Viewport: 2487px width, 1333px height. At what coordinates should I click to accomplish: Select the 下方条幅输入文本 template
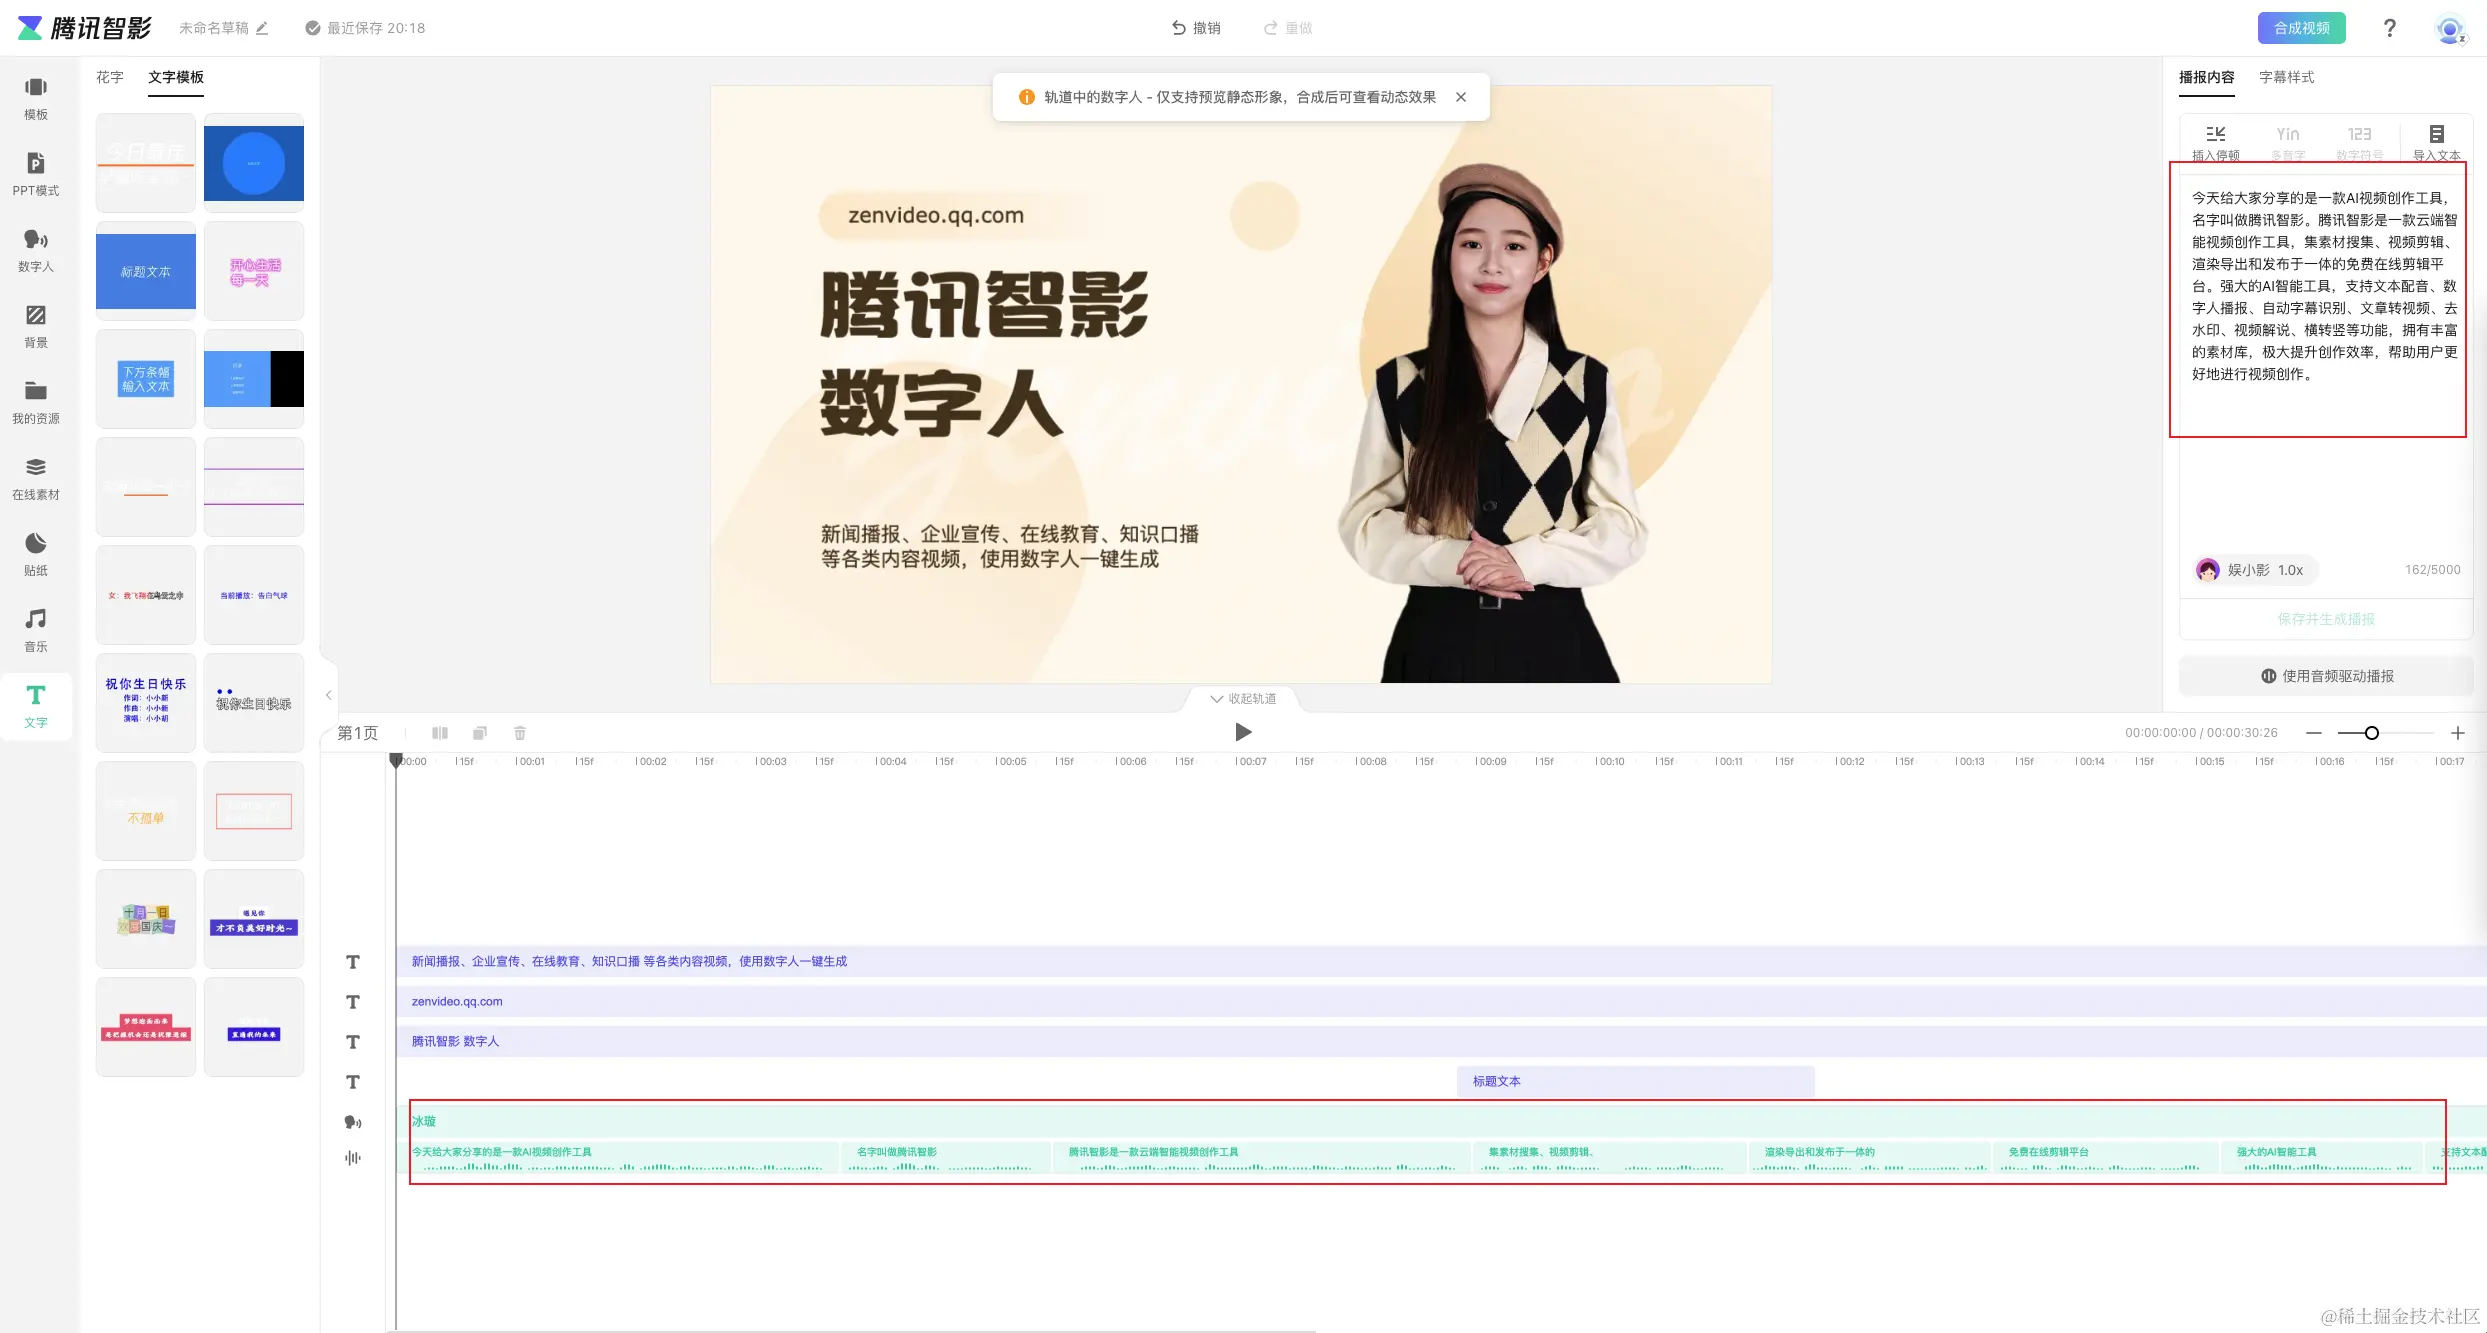tap(146, 379)
